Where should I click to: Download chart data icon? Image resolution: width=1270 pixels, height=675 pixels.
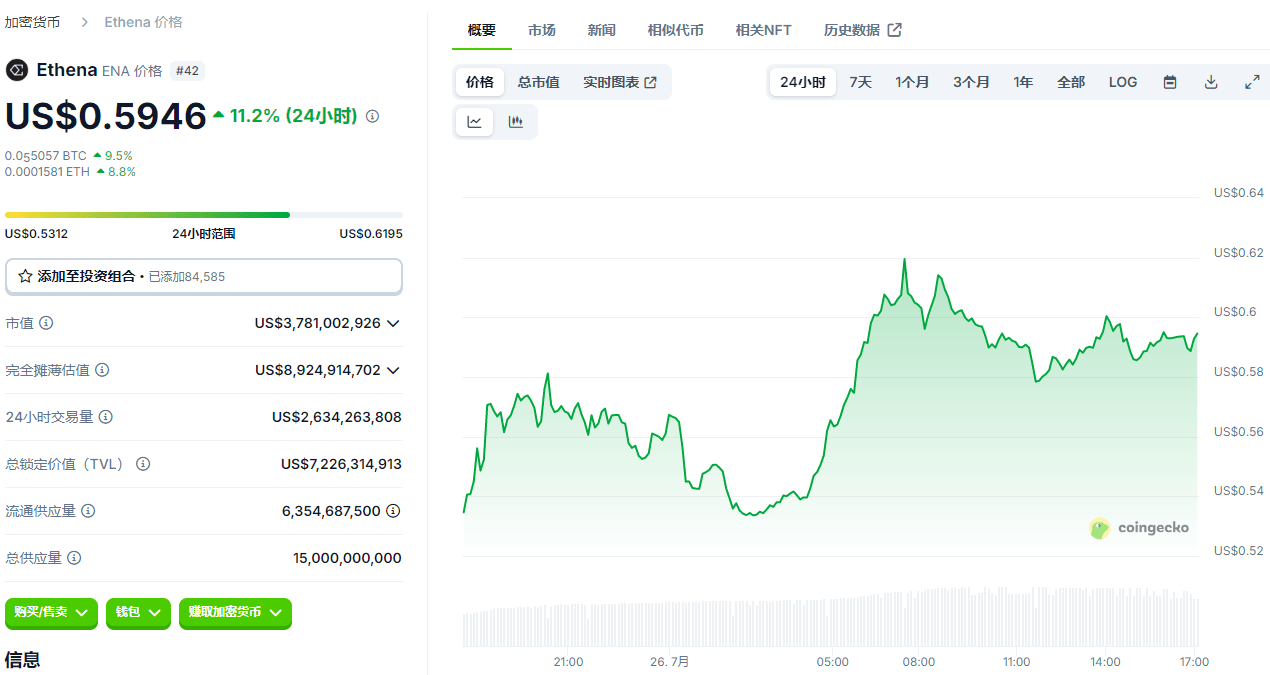[x=1211, y=82]
